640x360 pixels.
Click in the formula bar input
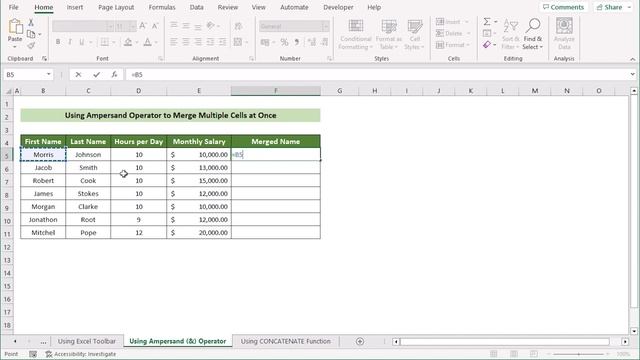tap(378, 74)
